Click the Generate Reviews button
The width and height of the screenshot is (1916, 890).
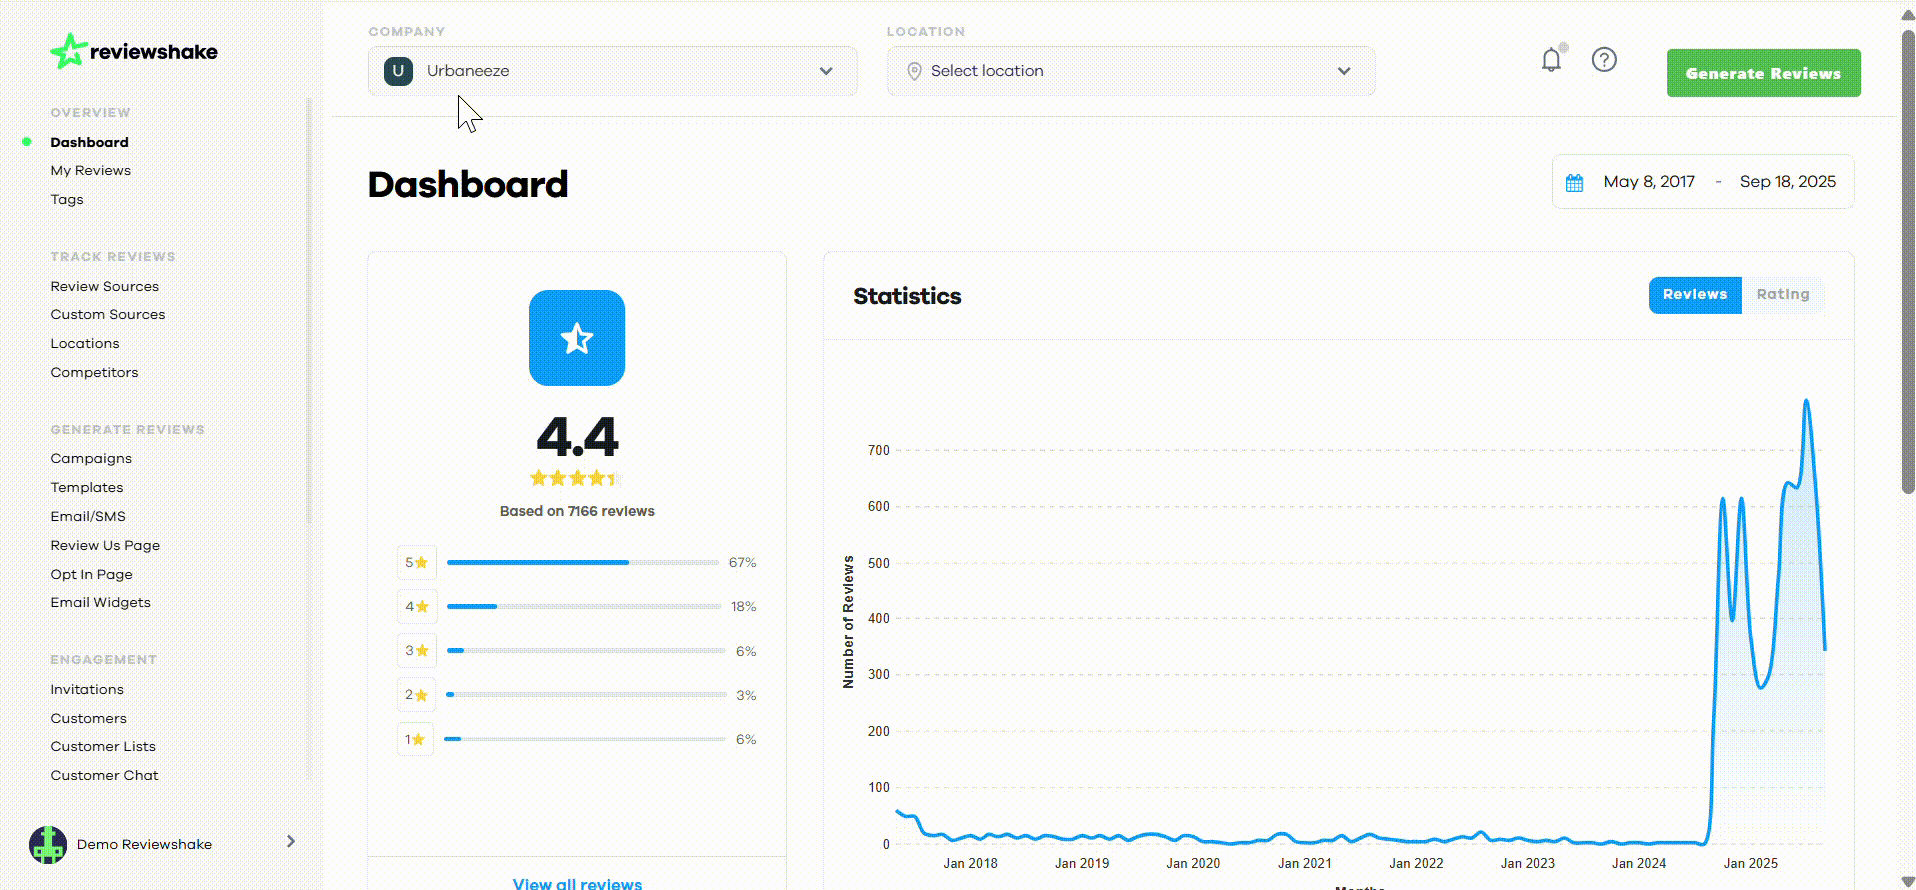coord(1763,73)
